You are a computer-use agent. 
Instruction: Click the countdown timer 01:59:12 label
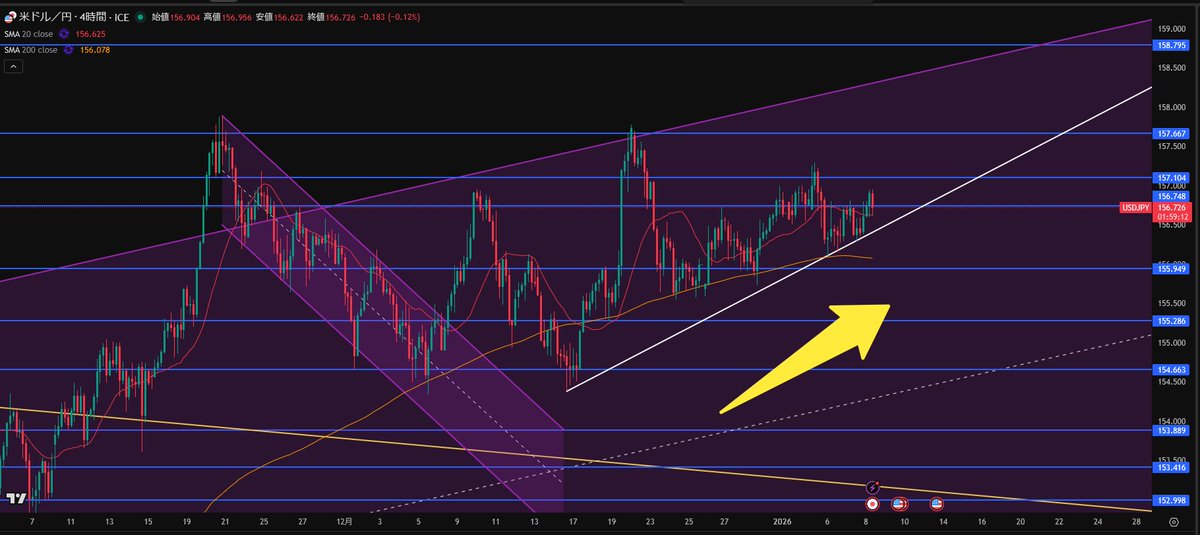click(1172, 216)
